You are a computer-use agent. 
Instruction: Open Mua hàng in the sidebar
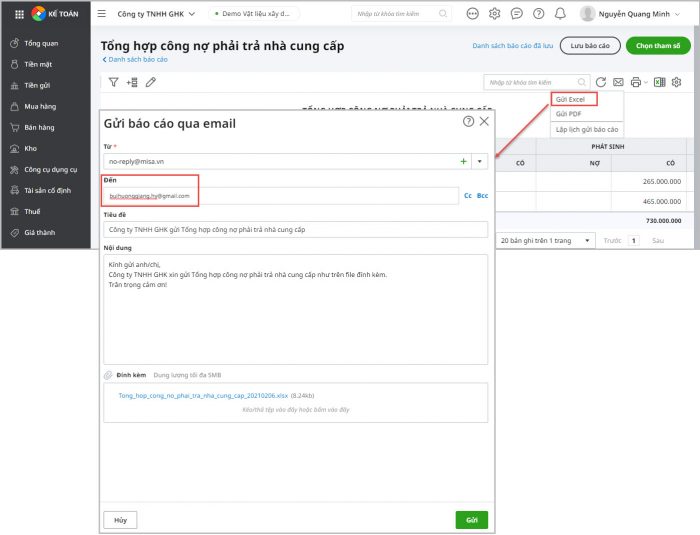(x=38, y=106)
